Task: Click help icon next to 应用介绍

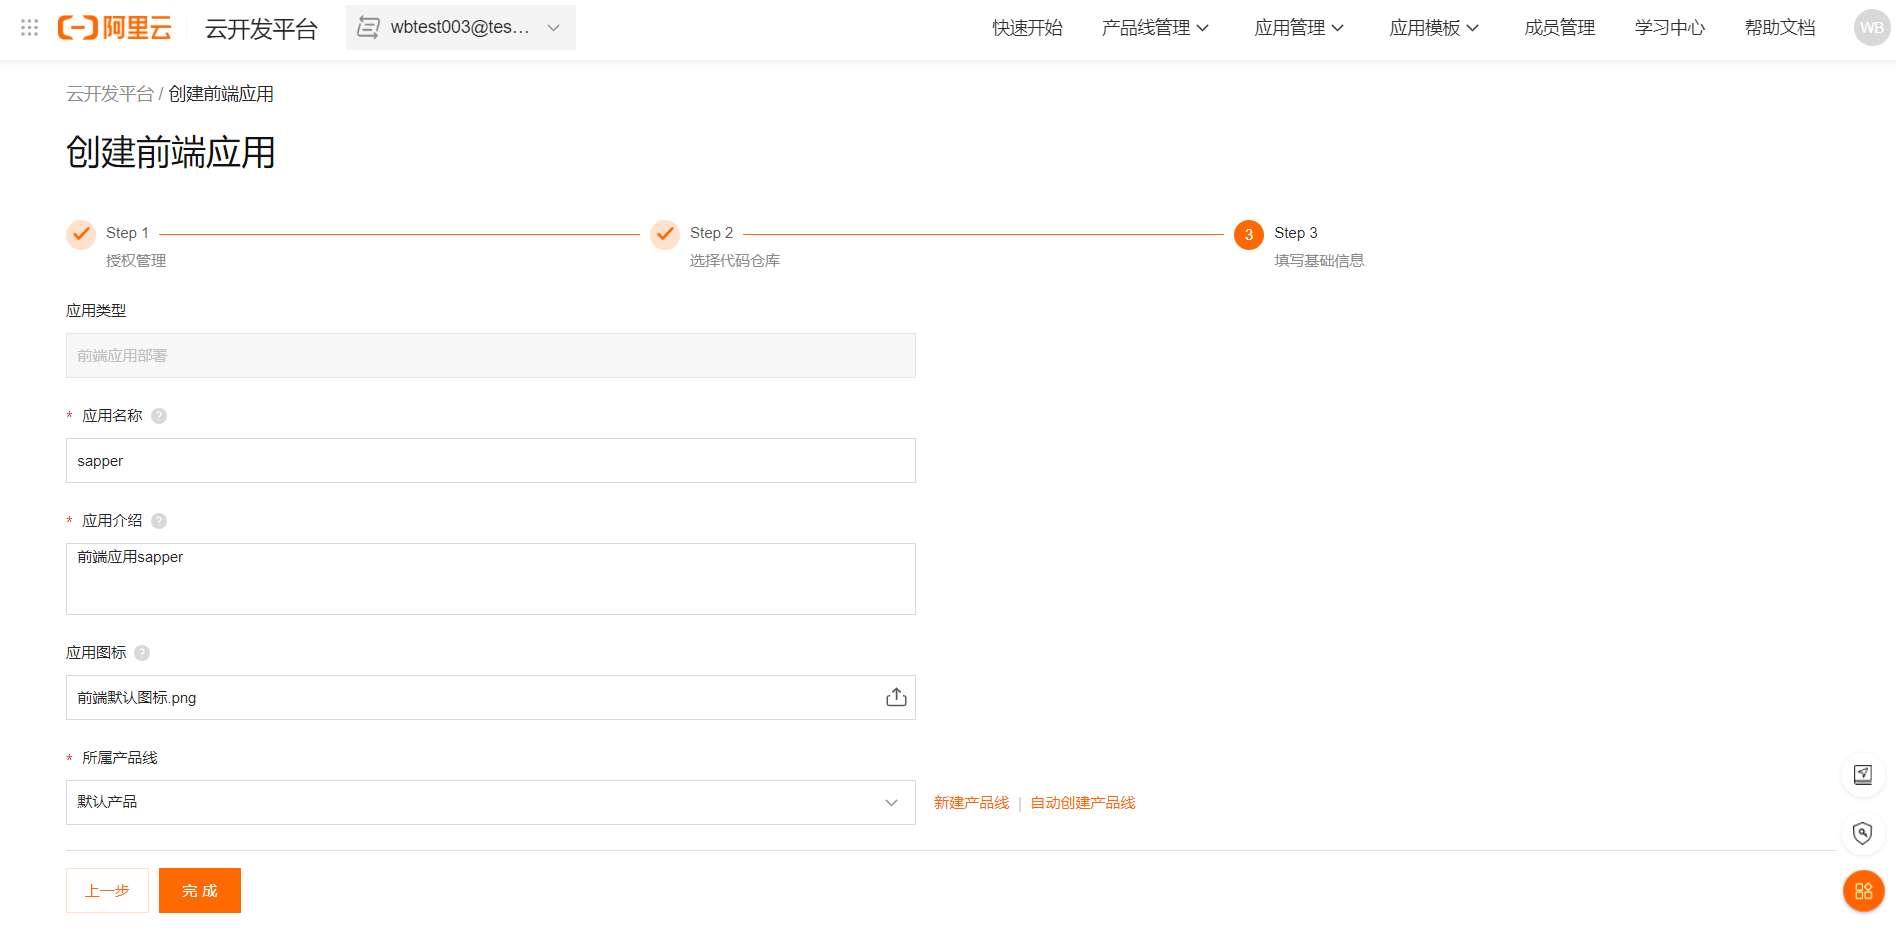Action: 159,521
